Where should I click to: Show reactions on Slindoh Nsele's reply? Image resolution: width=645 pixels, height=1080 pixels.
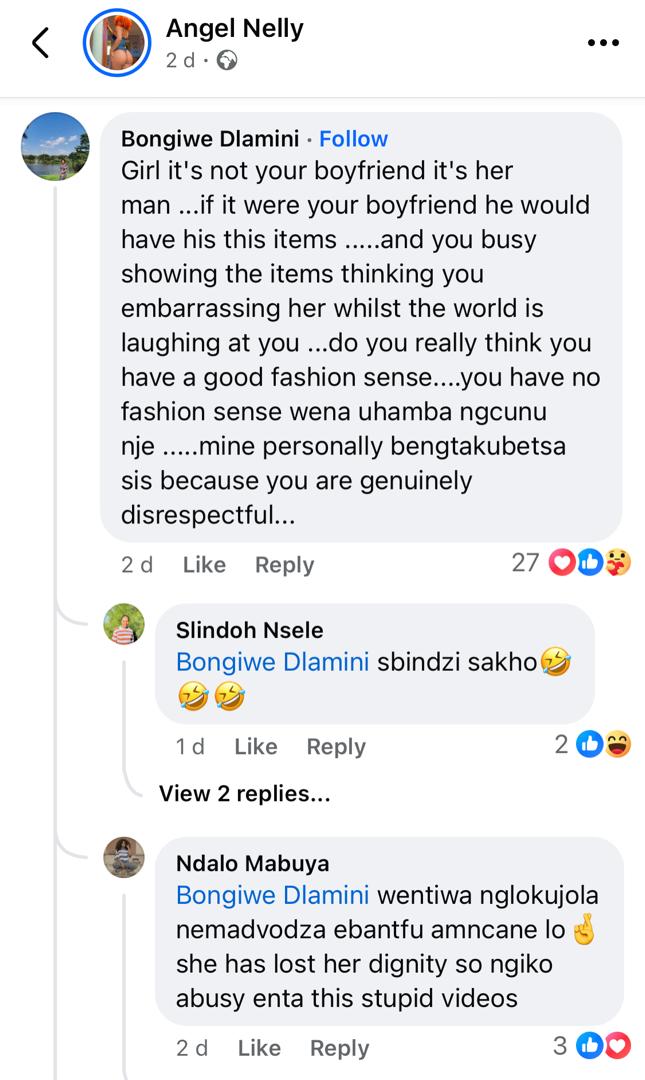pos(594,744)
